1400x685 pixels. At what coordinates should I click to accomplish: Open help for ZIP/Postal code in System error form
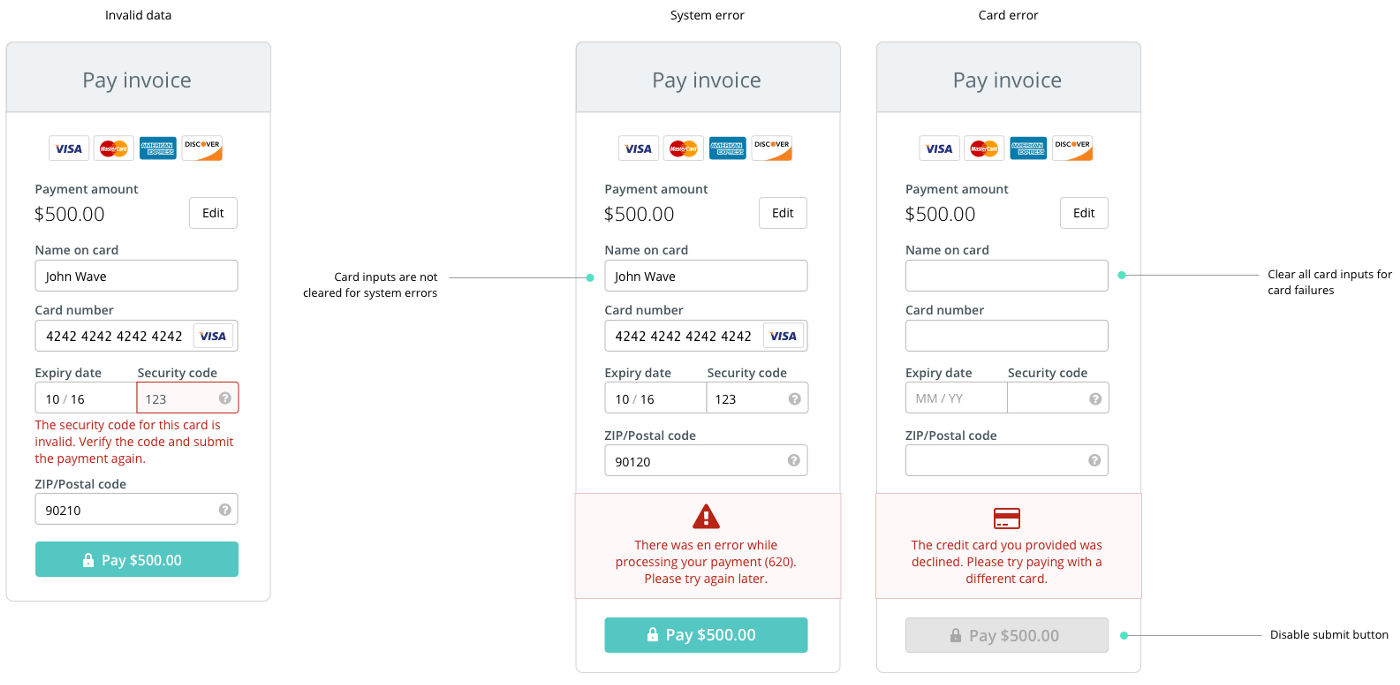[x=793, y=460]
